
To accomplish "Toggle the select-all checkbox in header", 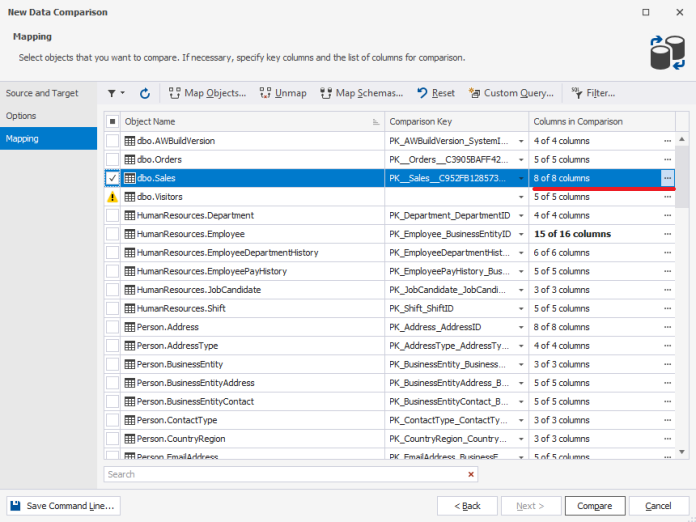I will (112, 122).
